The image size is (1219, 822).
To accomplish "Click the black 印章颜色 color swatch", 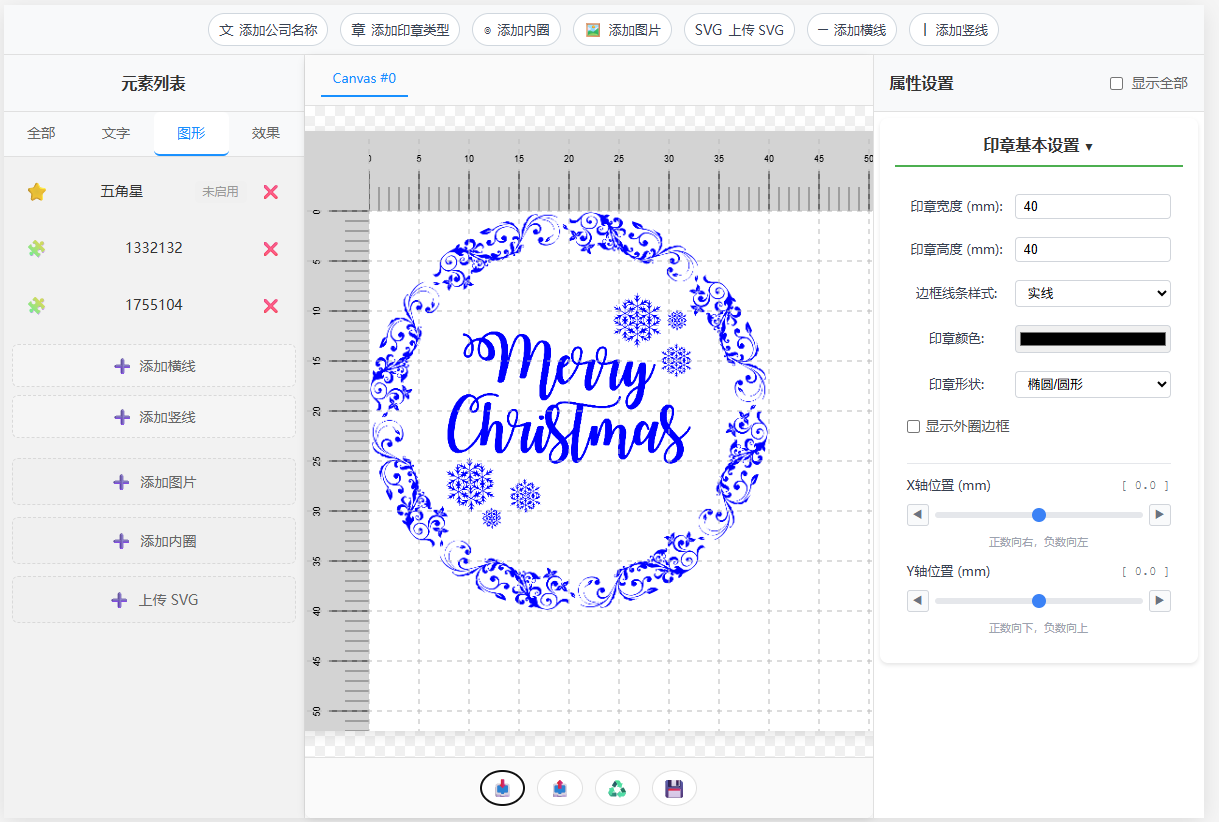I will [x=1092, y=339].
